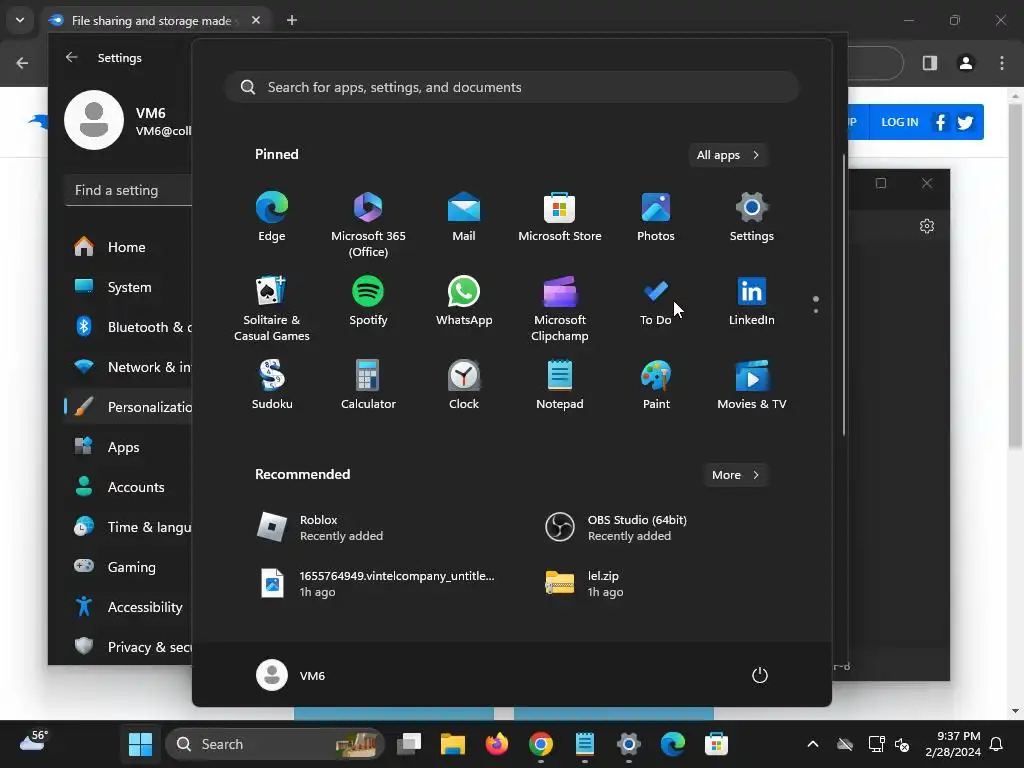The width and height of the screenshot is (1024, 768).
Task: Click VM6 profile picture in Settings
Action: (94, 120)
